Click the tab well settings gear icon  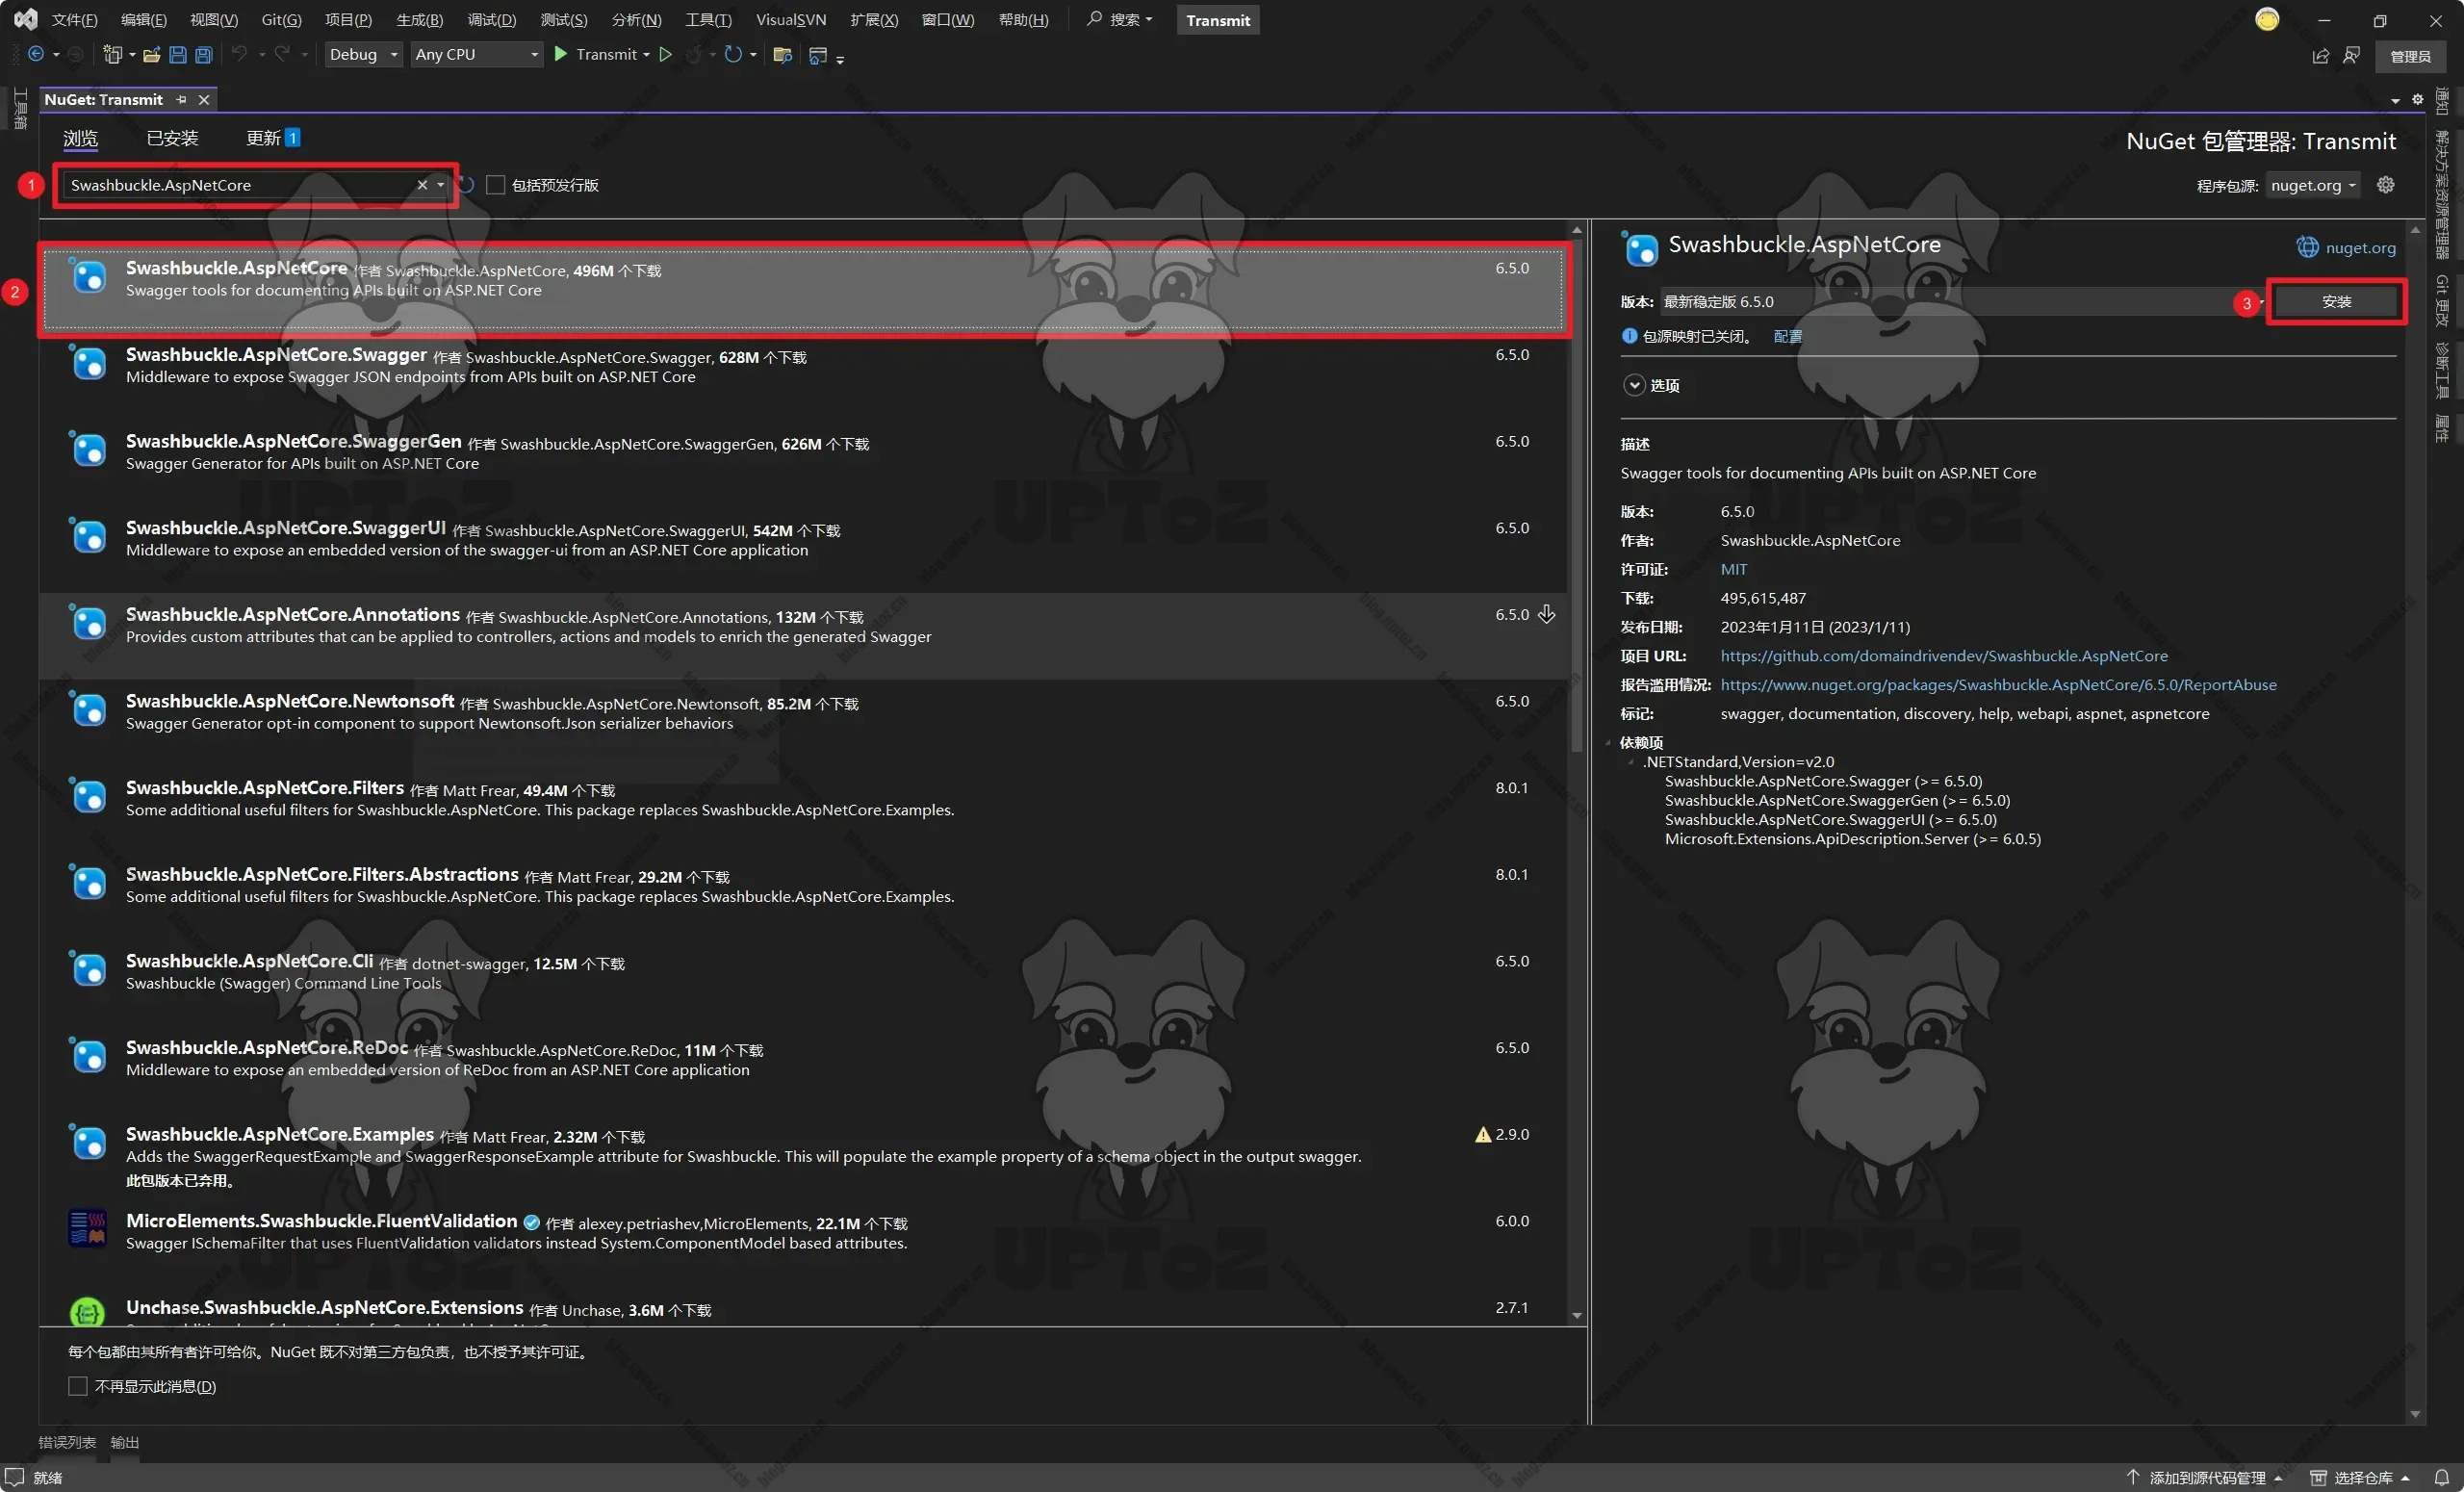[2417, 99]
